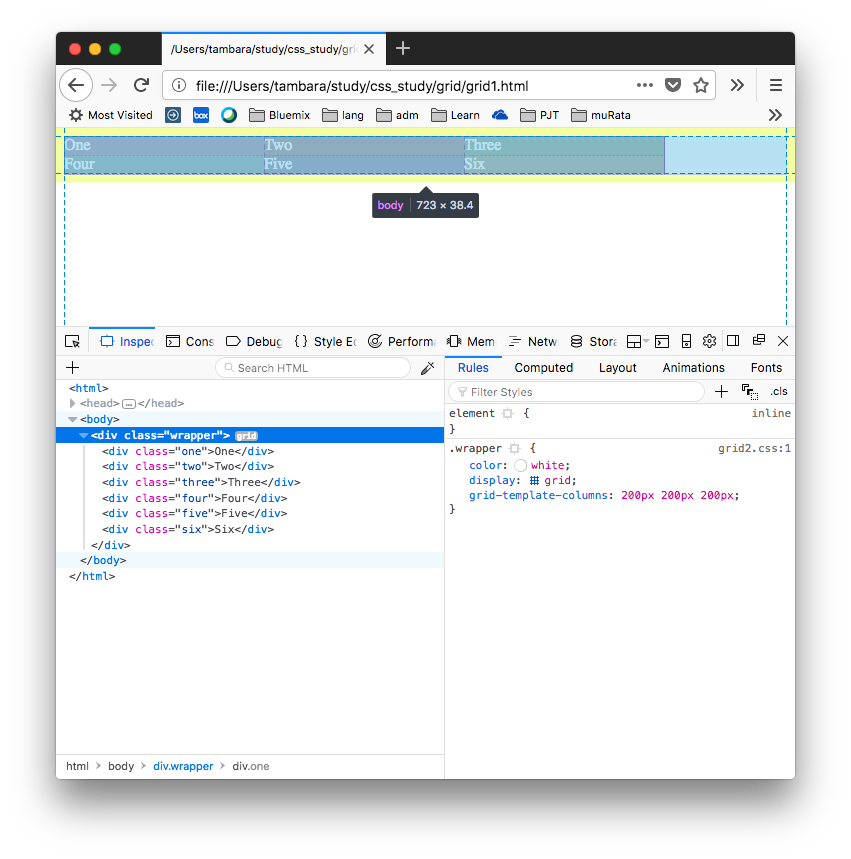Open the Bluemix bookmarks folder
851x859 pixels.
coord(279,115)
